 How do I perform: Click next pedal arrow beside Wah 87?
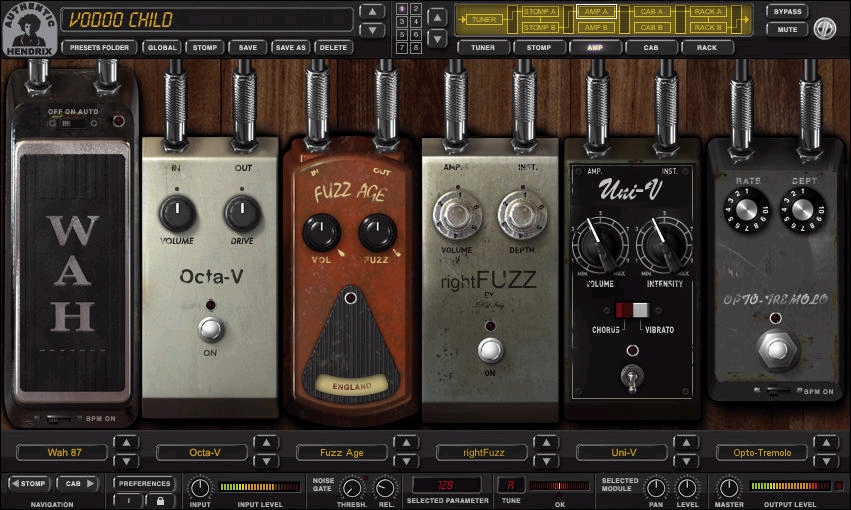[x=126, y=461]
